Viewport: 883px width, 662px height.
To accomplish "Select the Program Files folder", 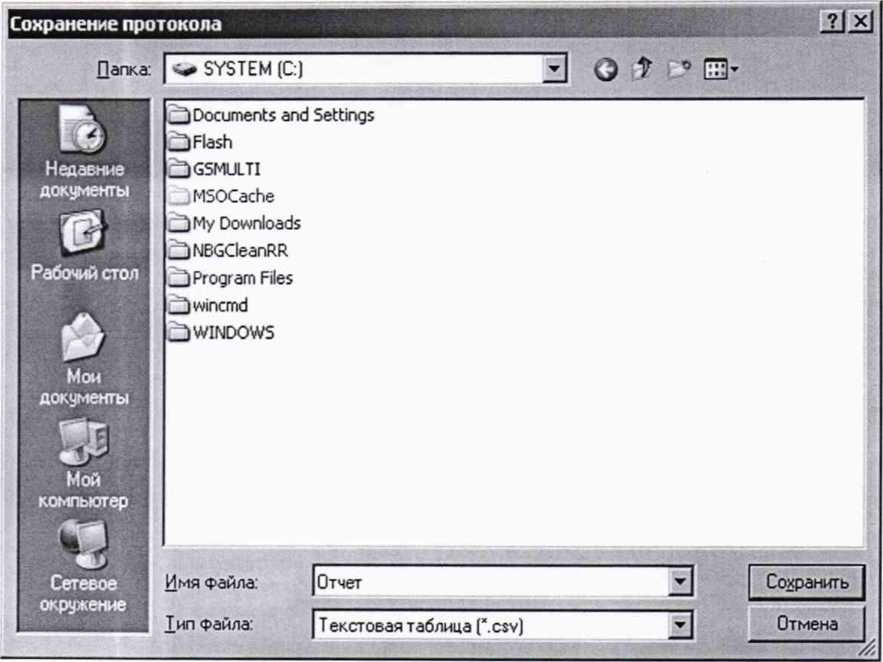I will coord(241,278).
